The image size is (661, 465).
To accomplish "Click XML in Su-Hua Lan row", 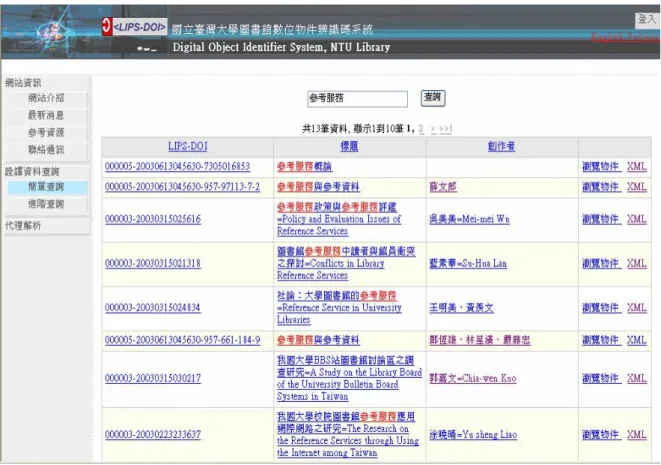I will pyautogui.click(x=637, y=263).
